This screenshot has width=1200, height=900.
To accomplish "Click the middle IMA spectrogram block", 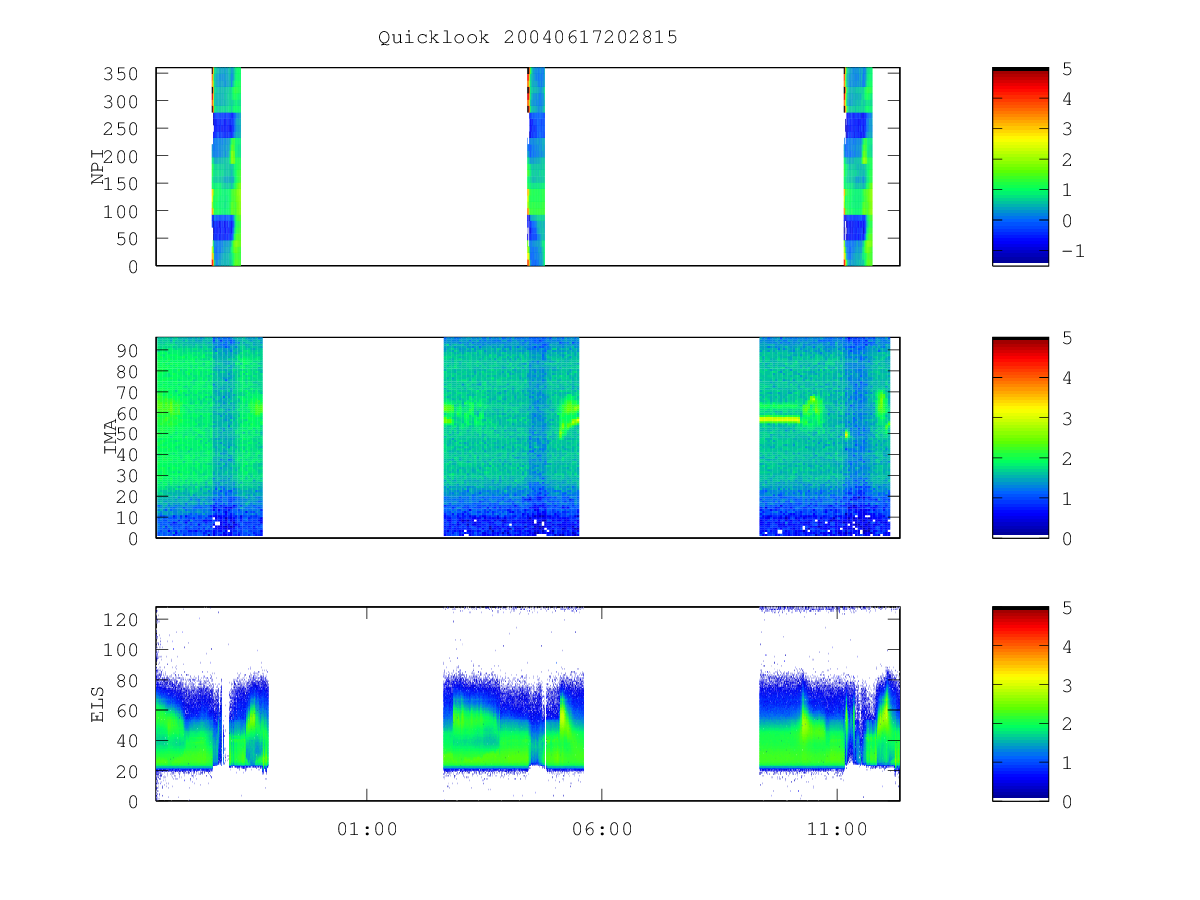I will pos(511,437).
